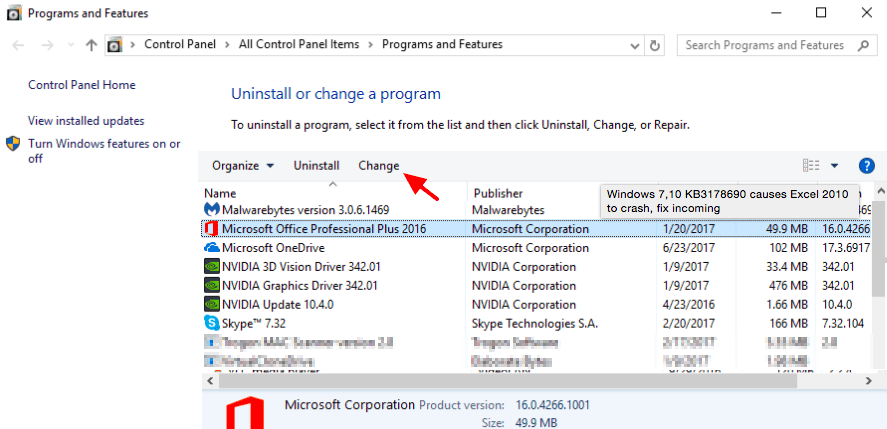The height and width of the screenshot is (429, 887).
Task: Click the 476 MB size cell
Action: point(788,285)
